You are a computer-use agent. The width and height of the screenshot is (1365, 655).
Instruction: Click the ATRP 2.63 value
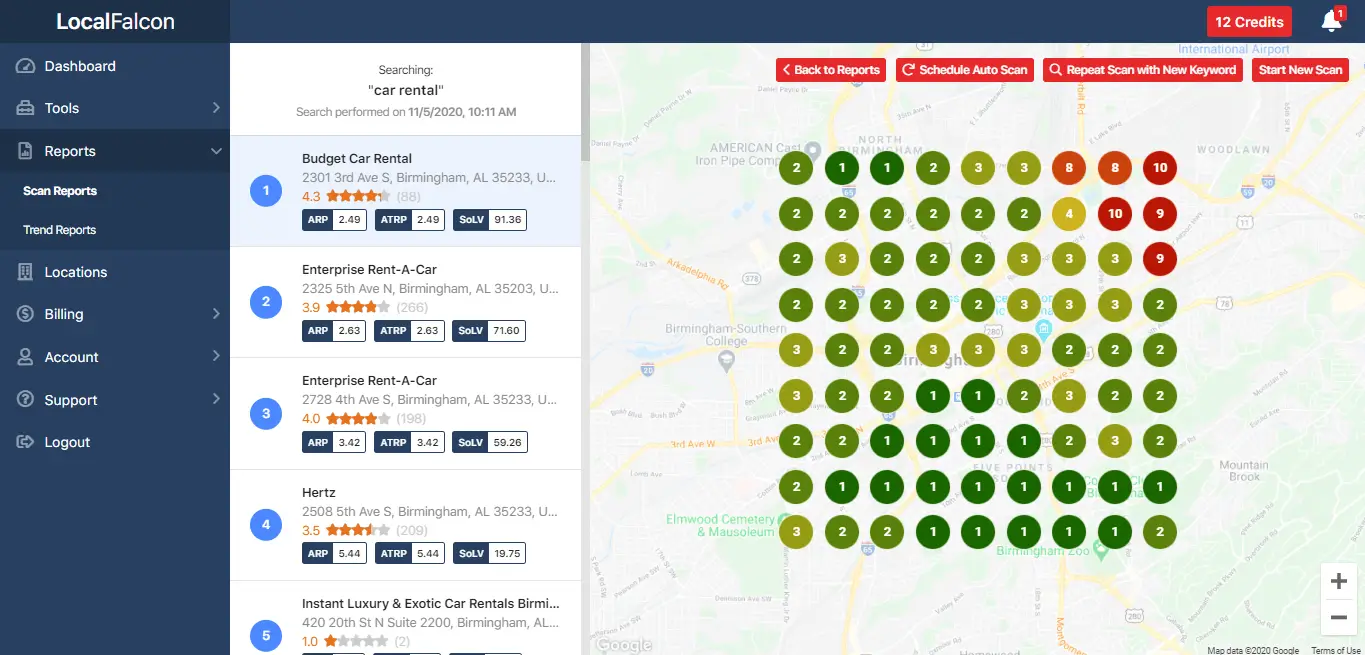[x=427, y=331]
